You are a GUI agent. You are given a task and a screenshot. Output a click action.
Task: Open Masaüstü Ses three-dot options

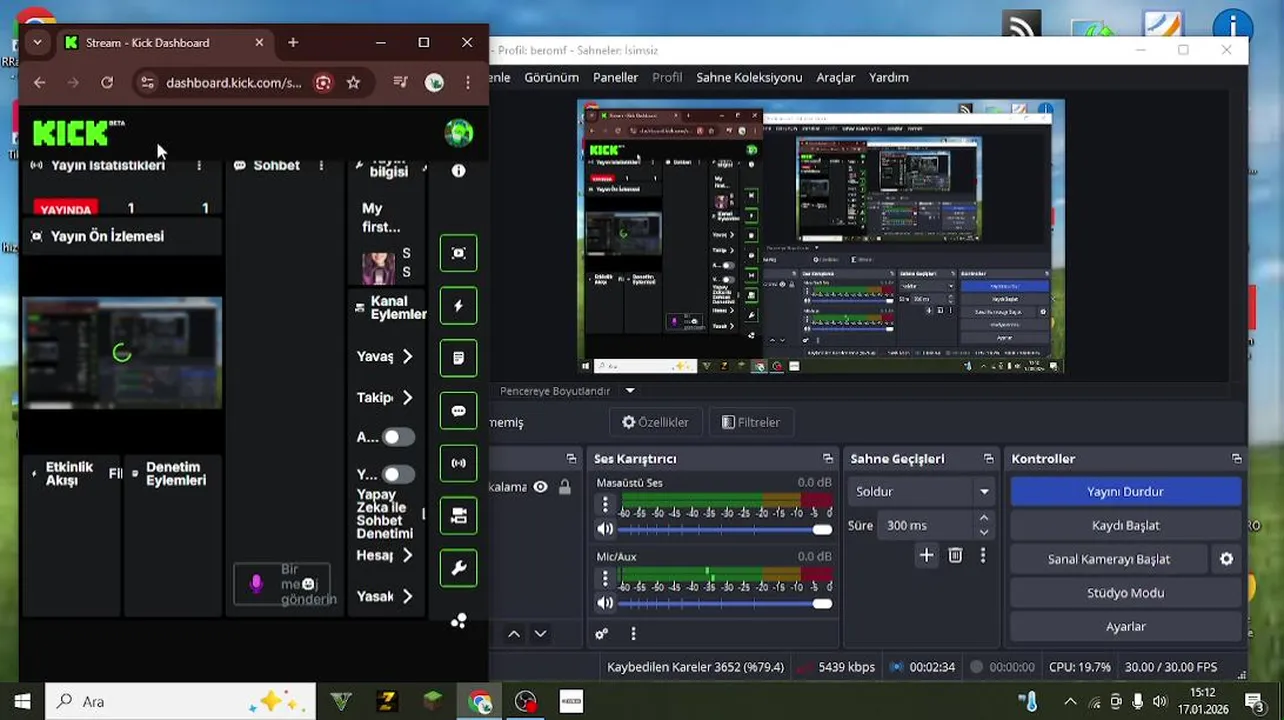(605, 505)
